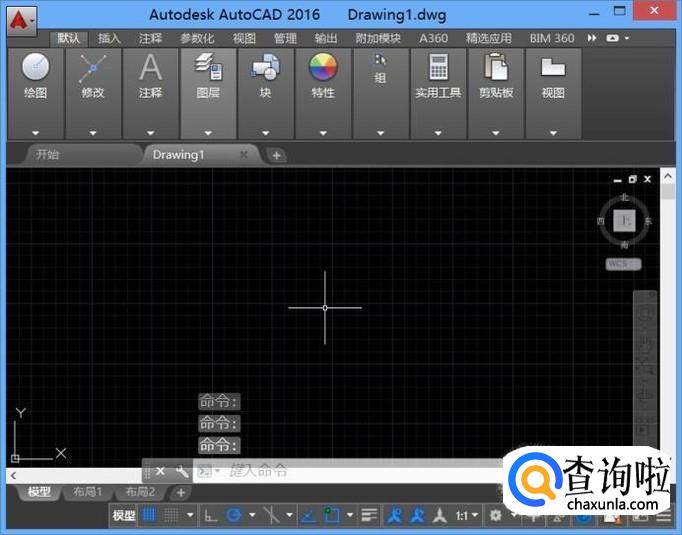Close the Drawing1 file tab
Screen dimensions: 682x535
[x=244, y=154]
